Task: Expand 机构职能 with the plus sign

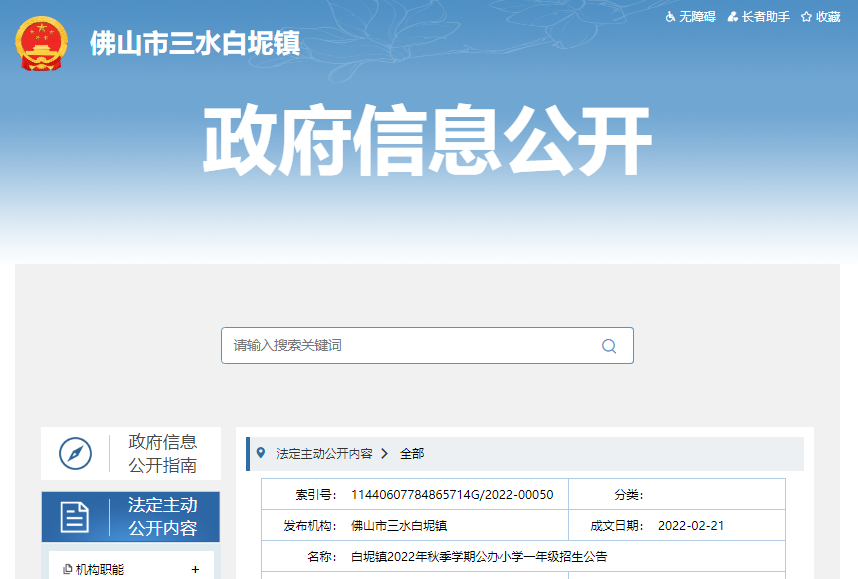Action: [x=195, y=569]
